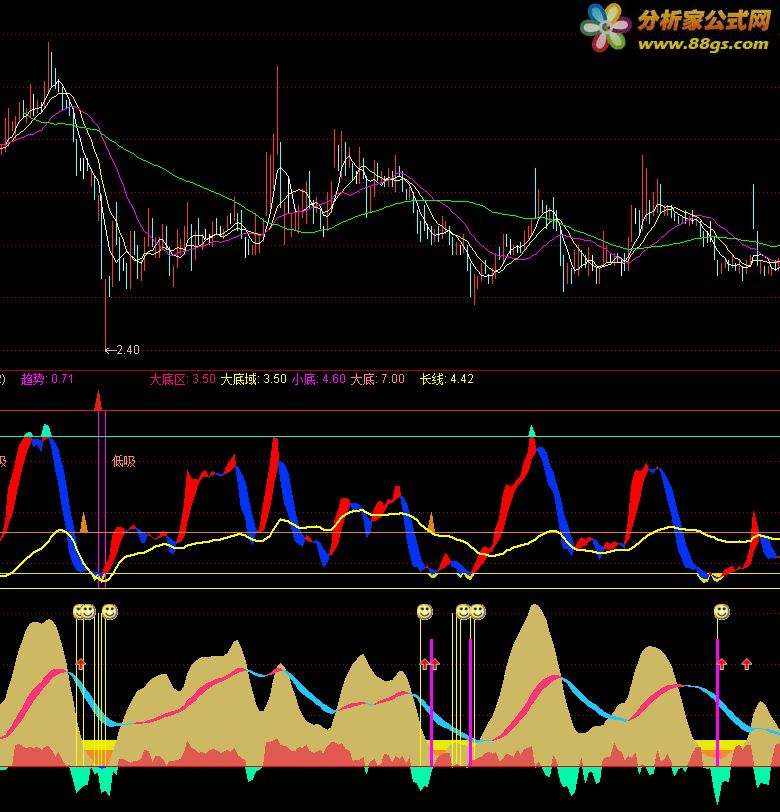
Task: Click the 大底: 7.00 readout
Action: point(378,379)
